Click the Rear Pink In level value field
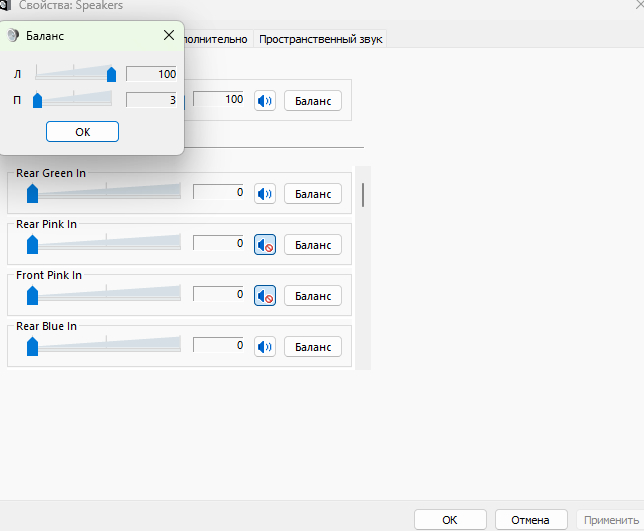 219,243
